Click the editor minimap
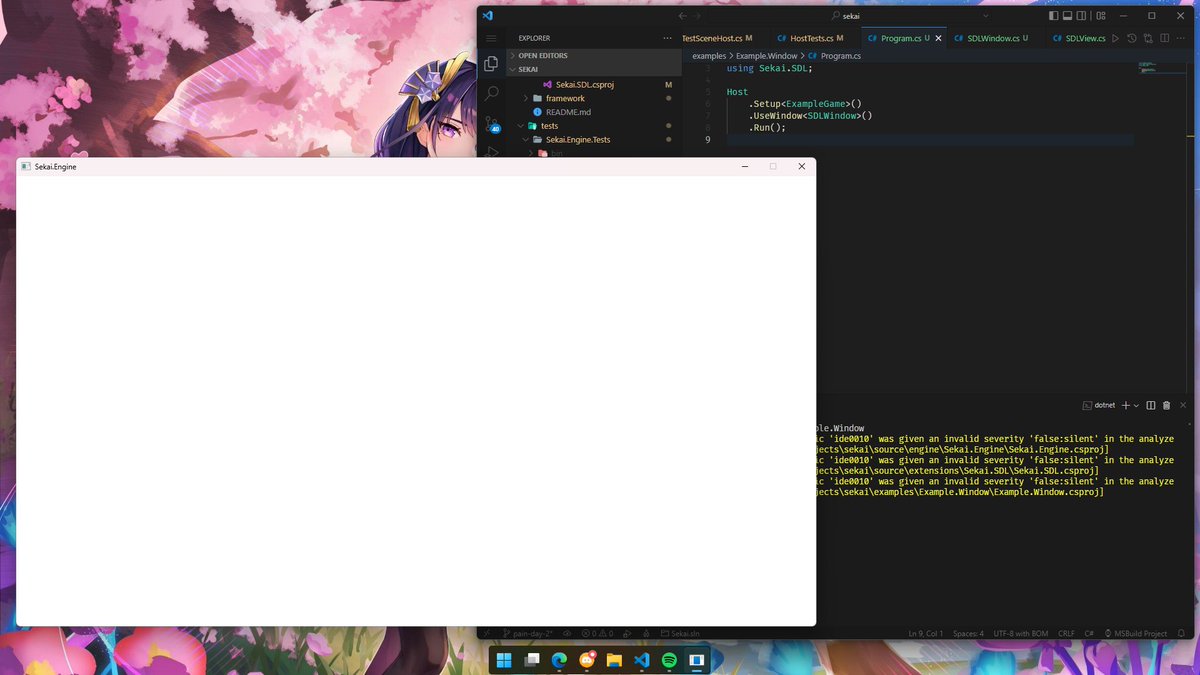1200x675 pixels. pyautogui.click(x=1160, y=68)
